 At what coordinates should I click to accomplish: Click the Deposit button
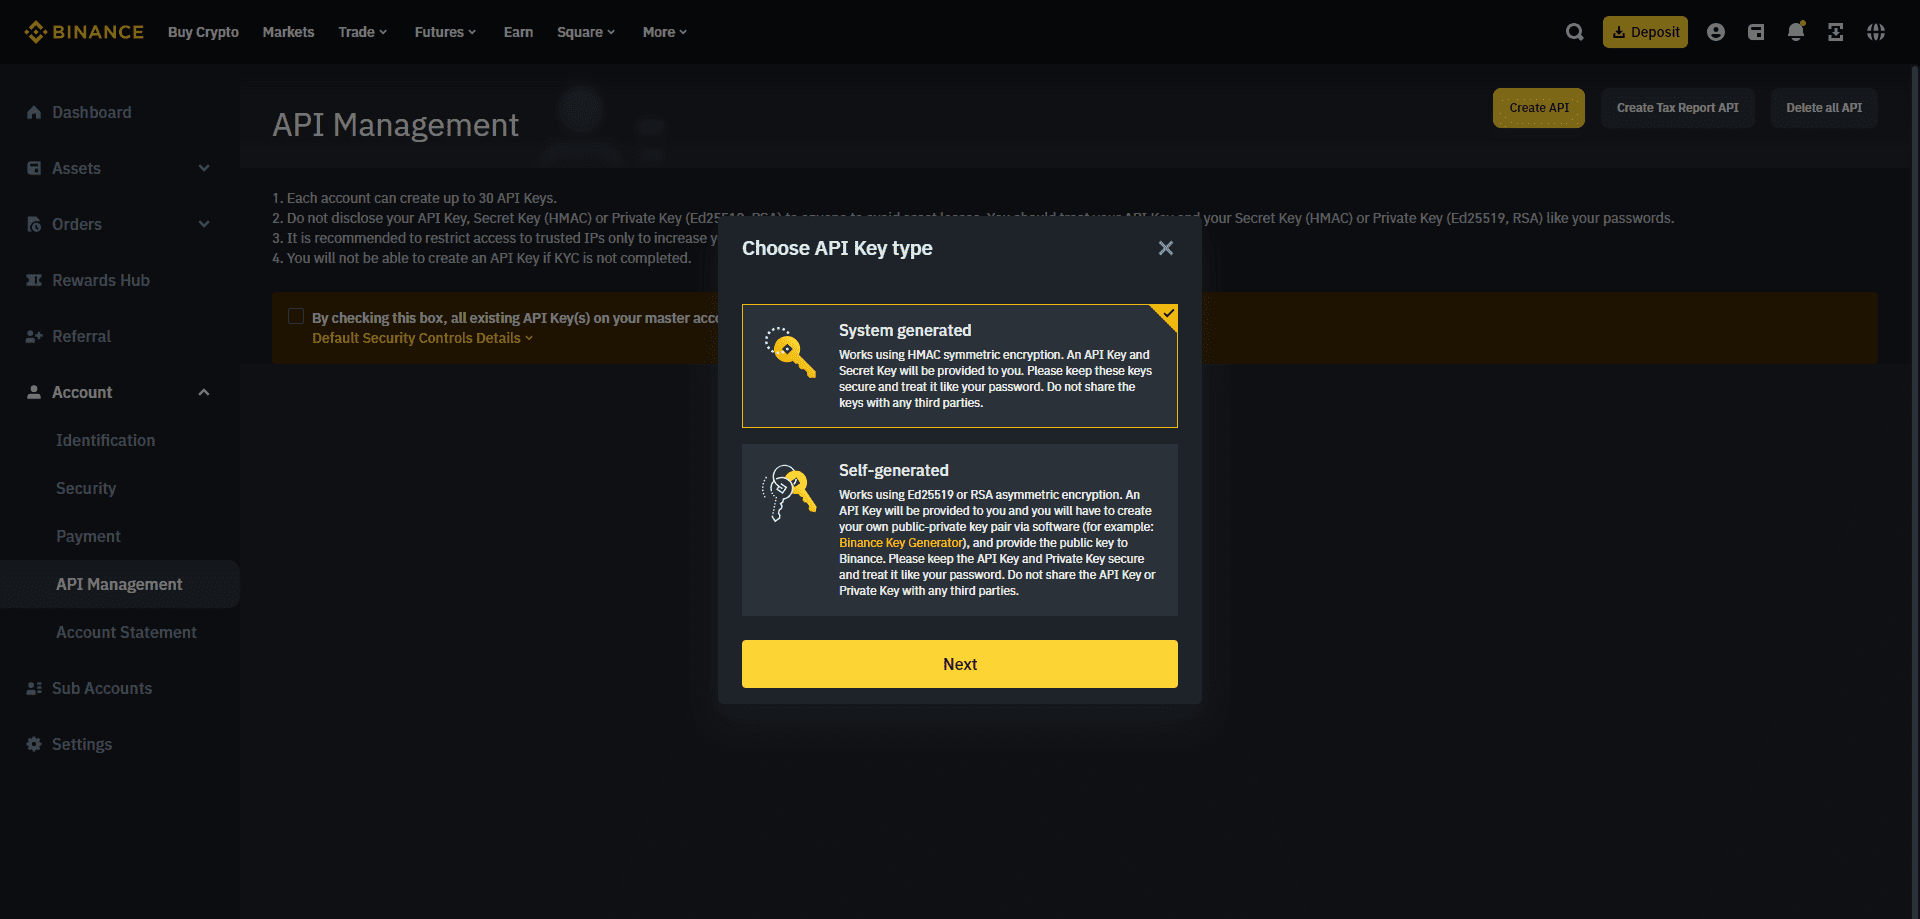1645,32
